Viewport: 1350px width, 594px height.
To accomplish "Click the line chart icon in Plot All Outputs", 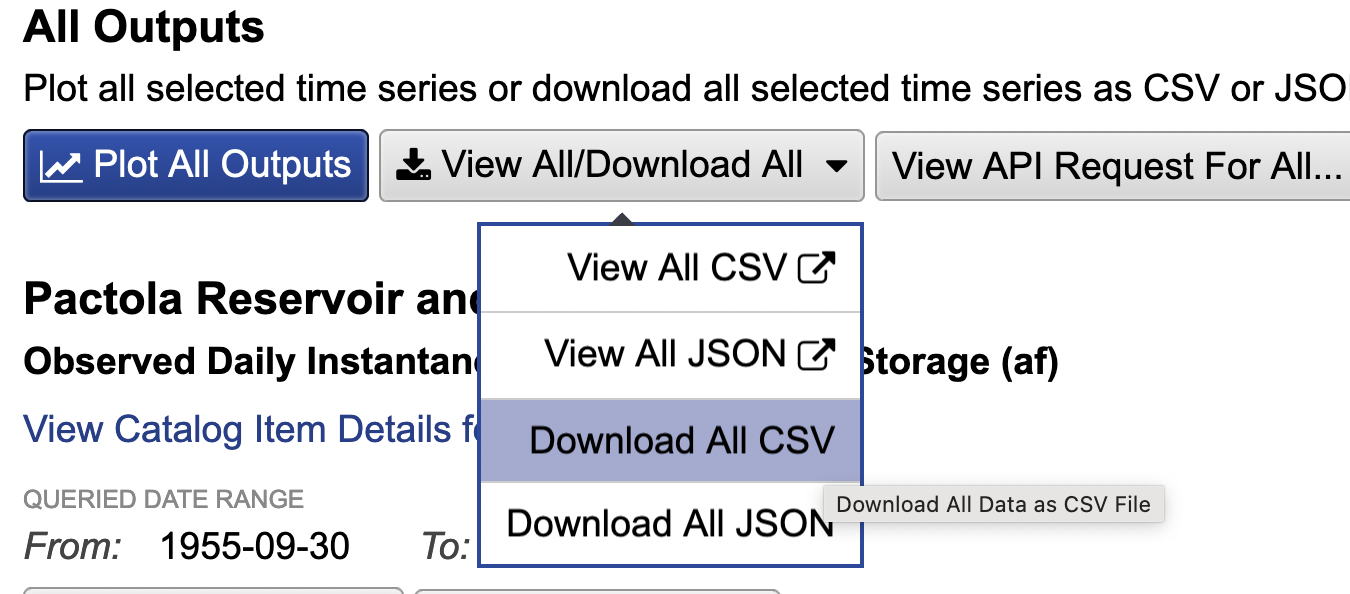I will coord(61,166).
